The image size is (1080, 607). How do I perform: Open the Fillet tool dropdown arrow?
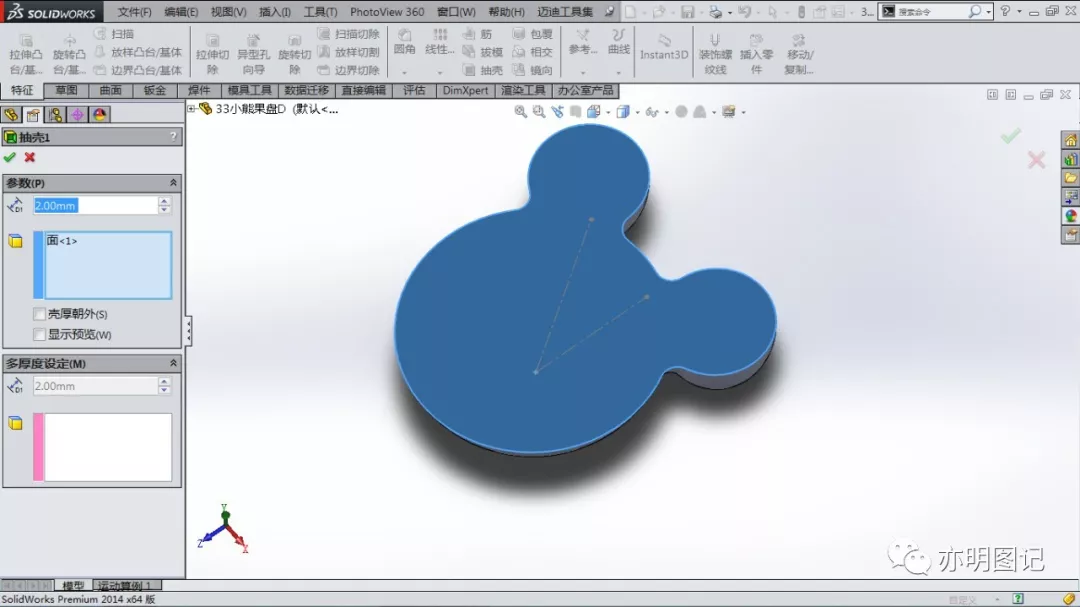pyautogui.click(x=404, y=72)
